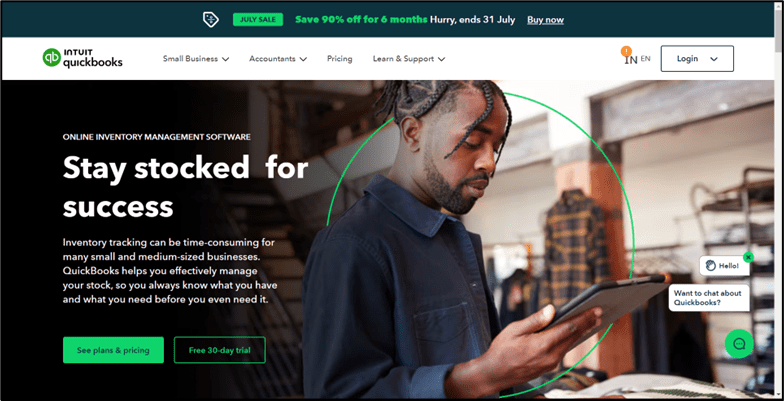Click the See plans & pricing button

click(113, 350)
